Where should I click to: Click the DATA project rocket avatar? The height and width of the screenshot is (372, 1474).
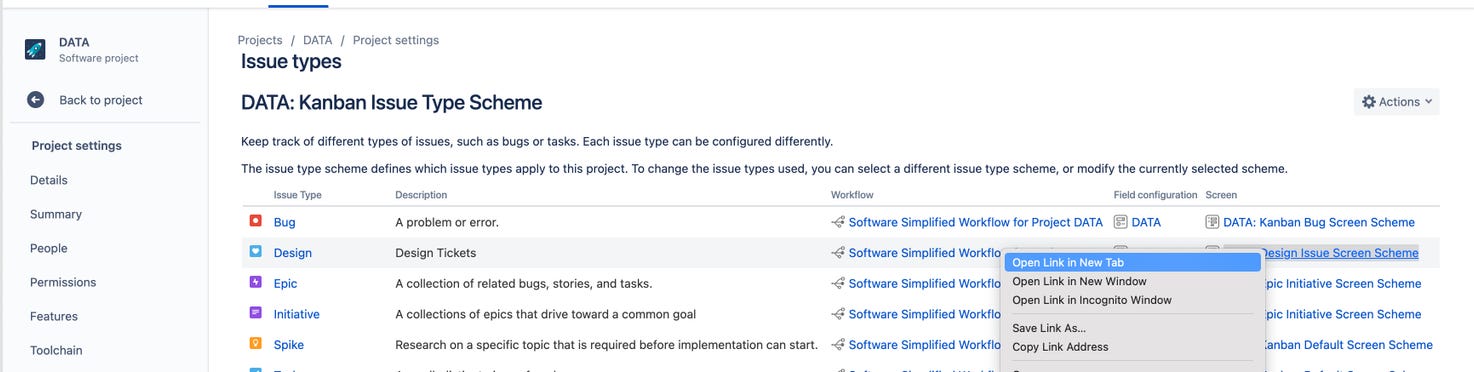click(35, 50)
